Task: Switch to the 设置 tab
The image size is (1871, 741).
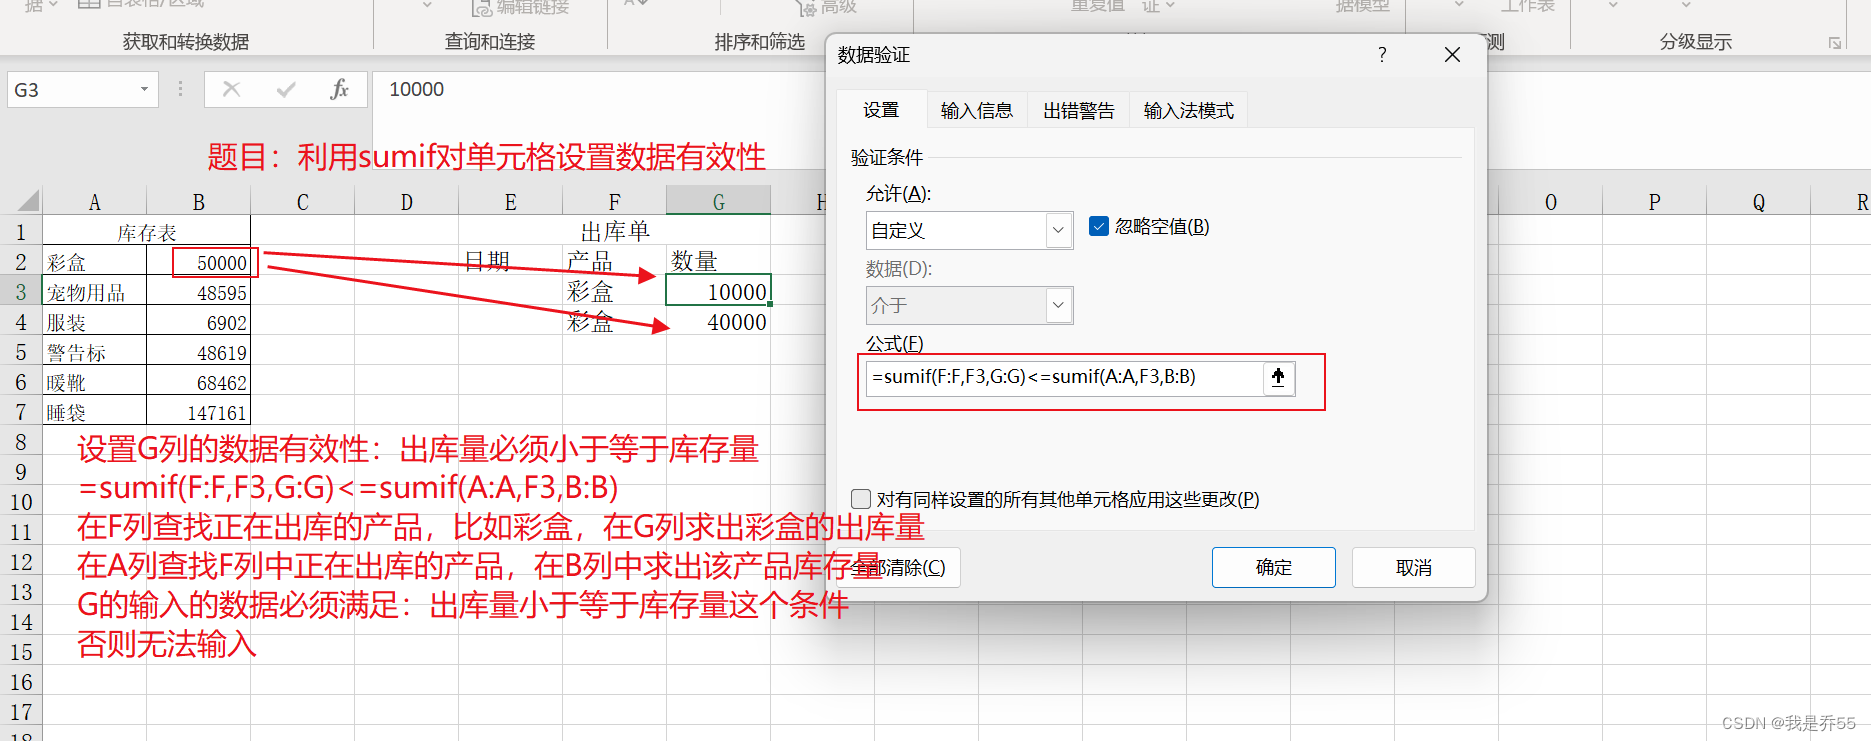Action: [881, 110]
